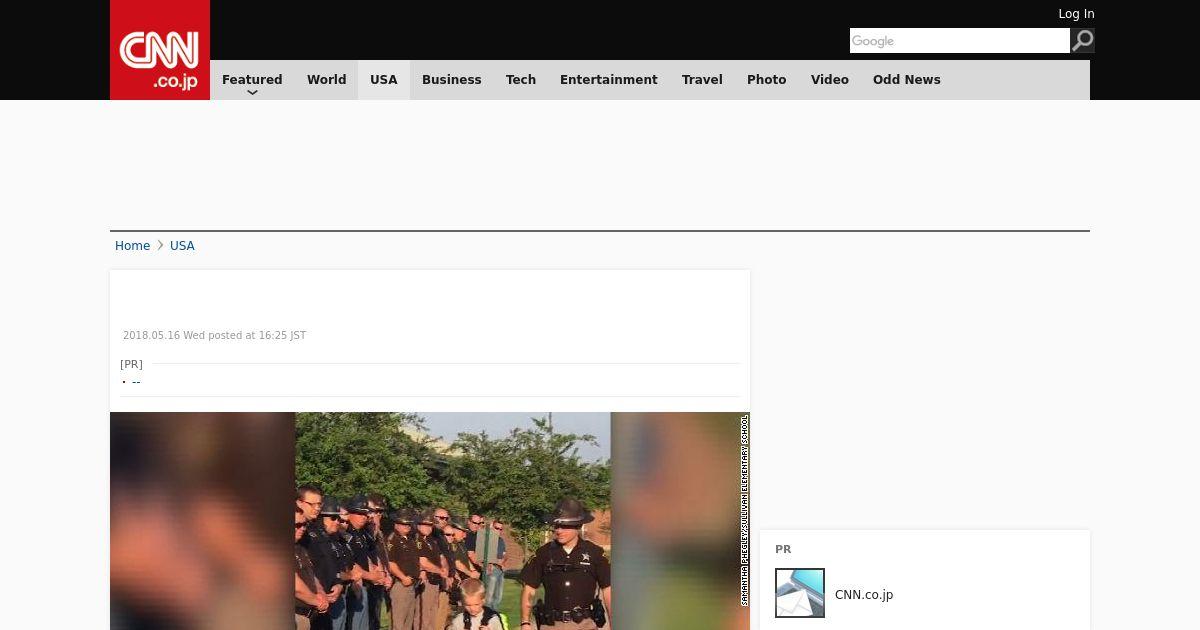Open the CNN.co.jp PR link
The width and height of the screenshot is (1200, 630).
pyautogui.click(x=864, y=595)
